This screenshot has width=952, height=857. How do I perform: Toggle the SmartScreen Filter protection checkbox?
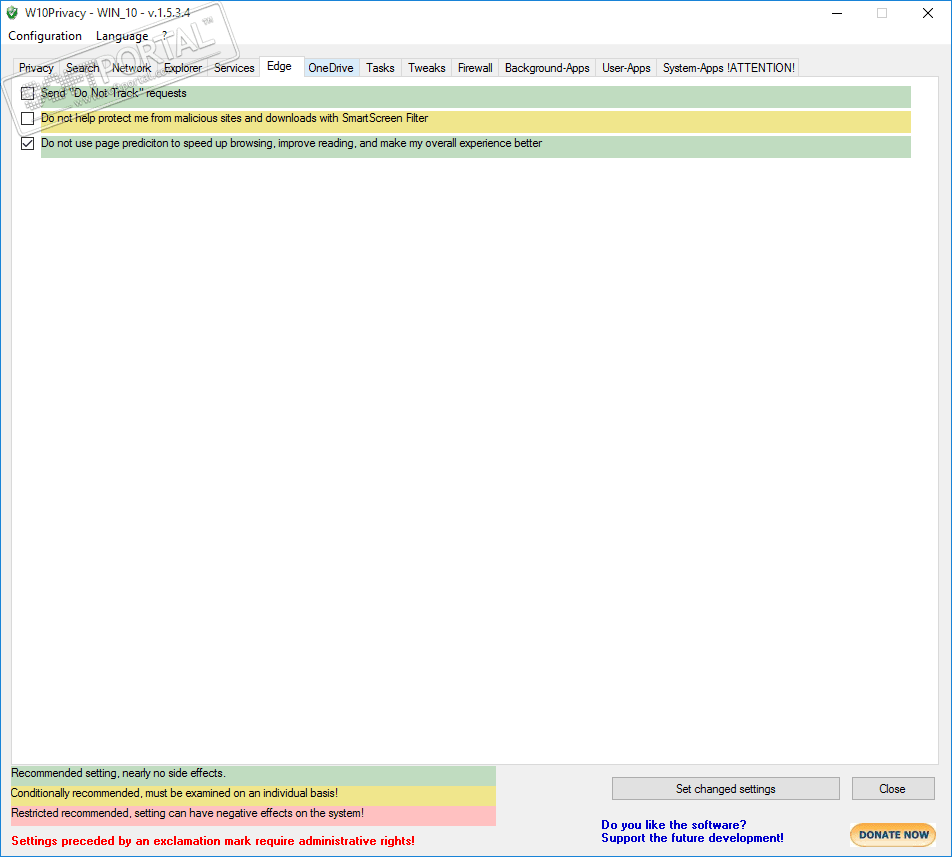click(27, 118)
